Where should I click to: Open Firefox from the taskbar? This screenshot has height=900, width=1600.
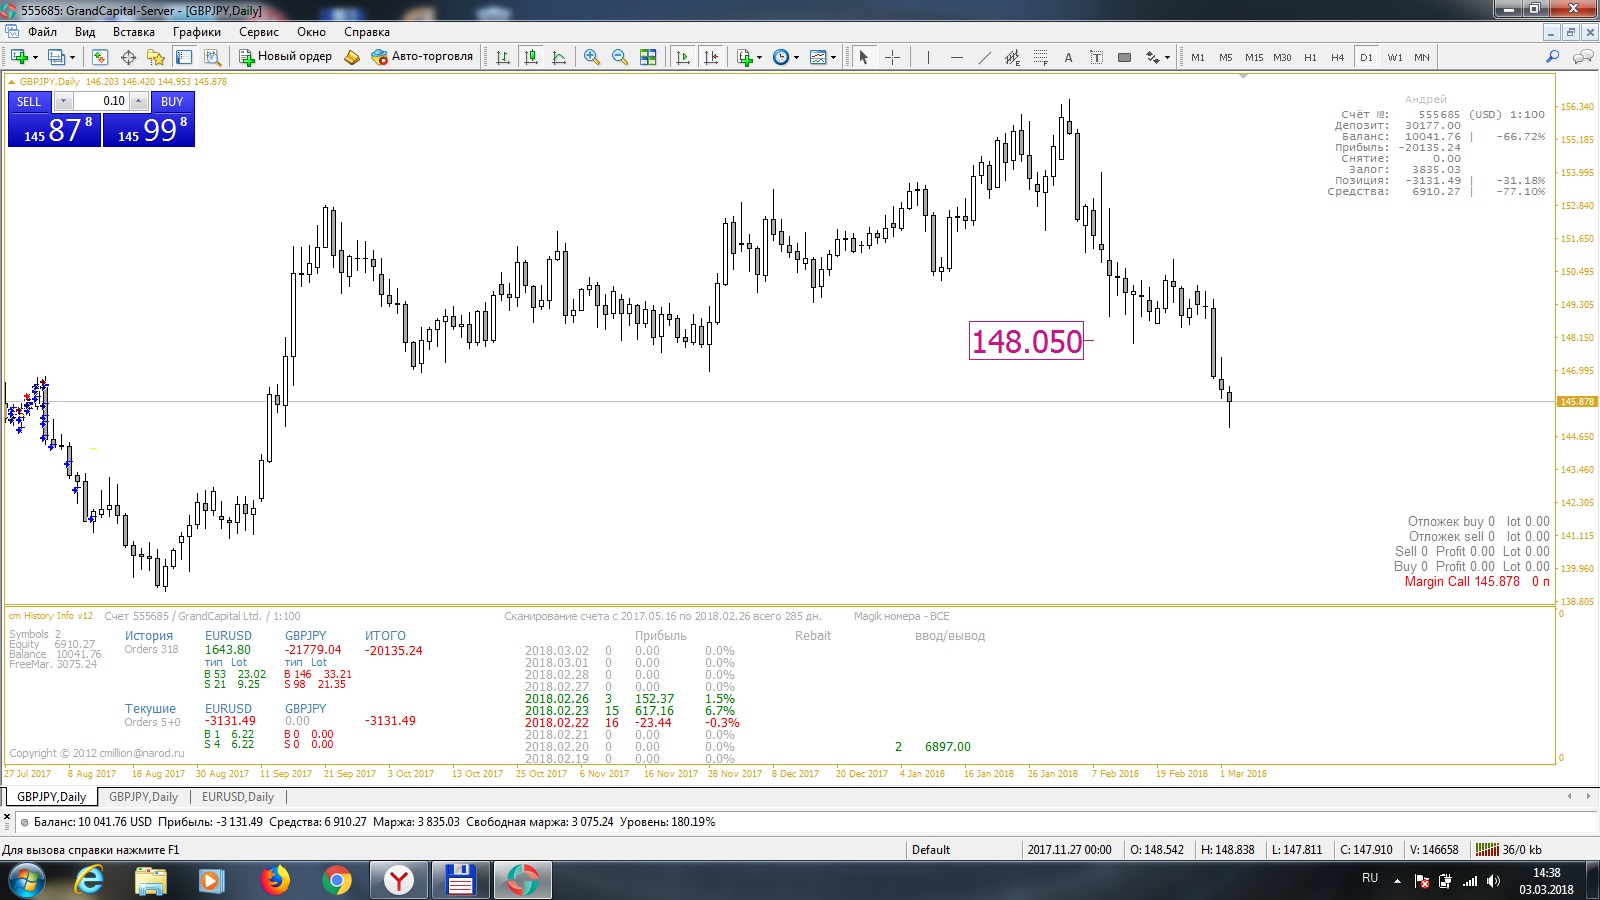click(x=274, y=880)
